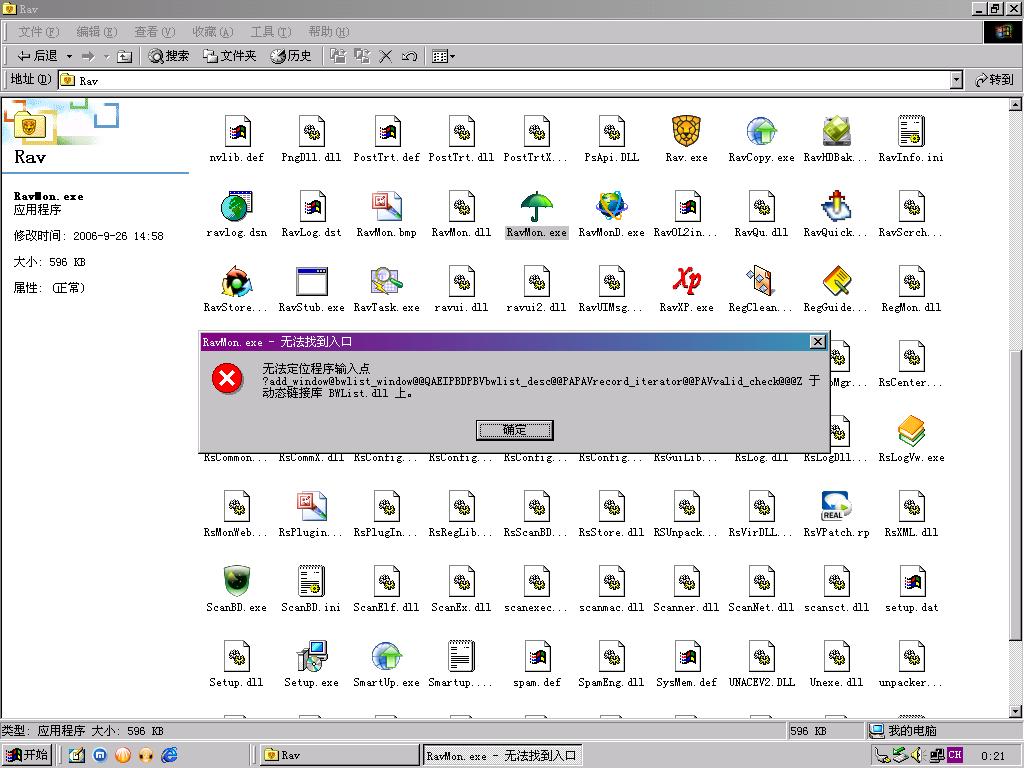
Task: Click the Delete X toolbar button
Action: (385, 56)
